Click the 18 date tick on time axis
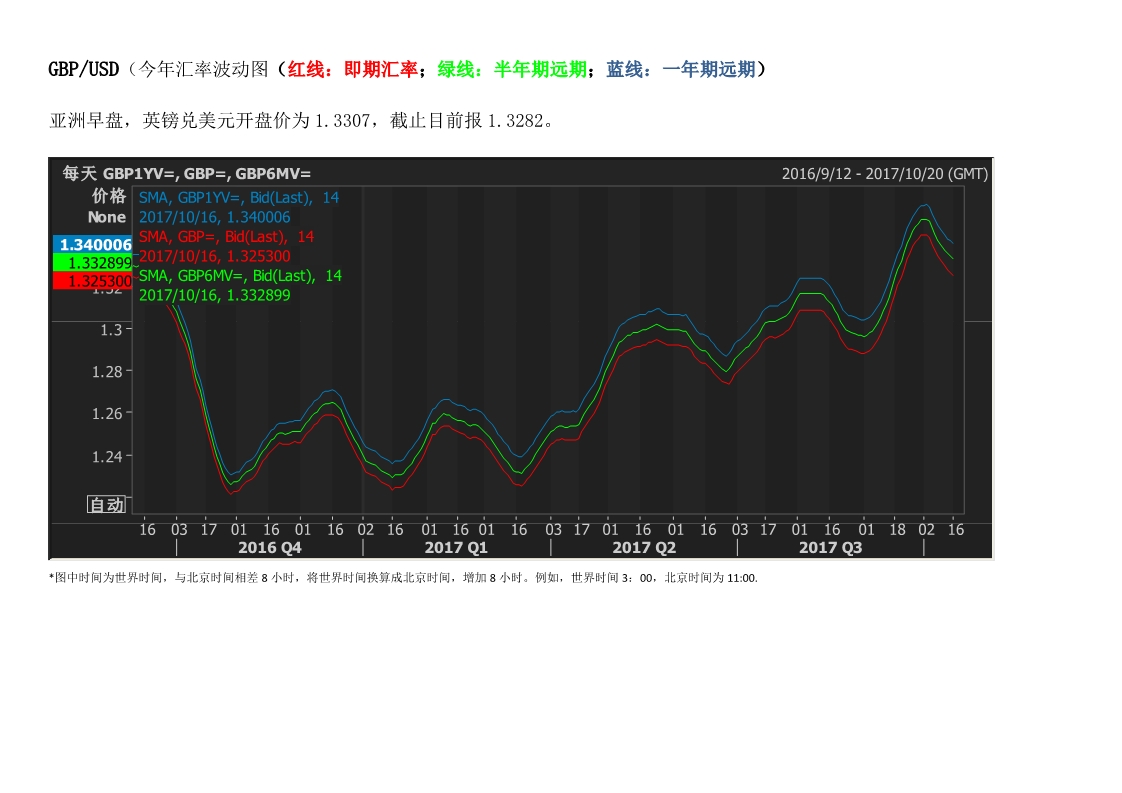 coord(897,530)
